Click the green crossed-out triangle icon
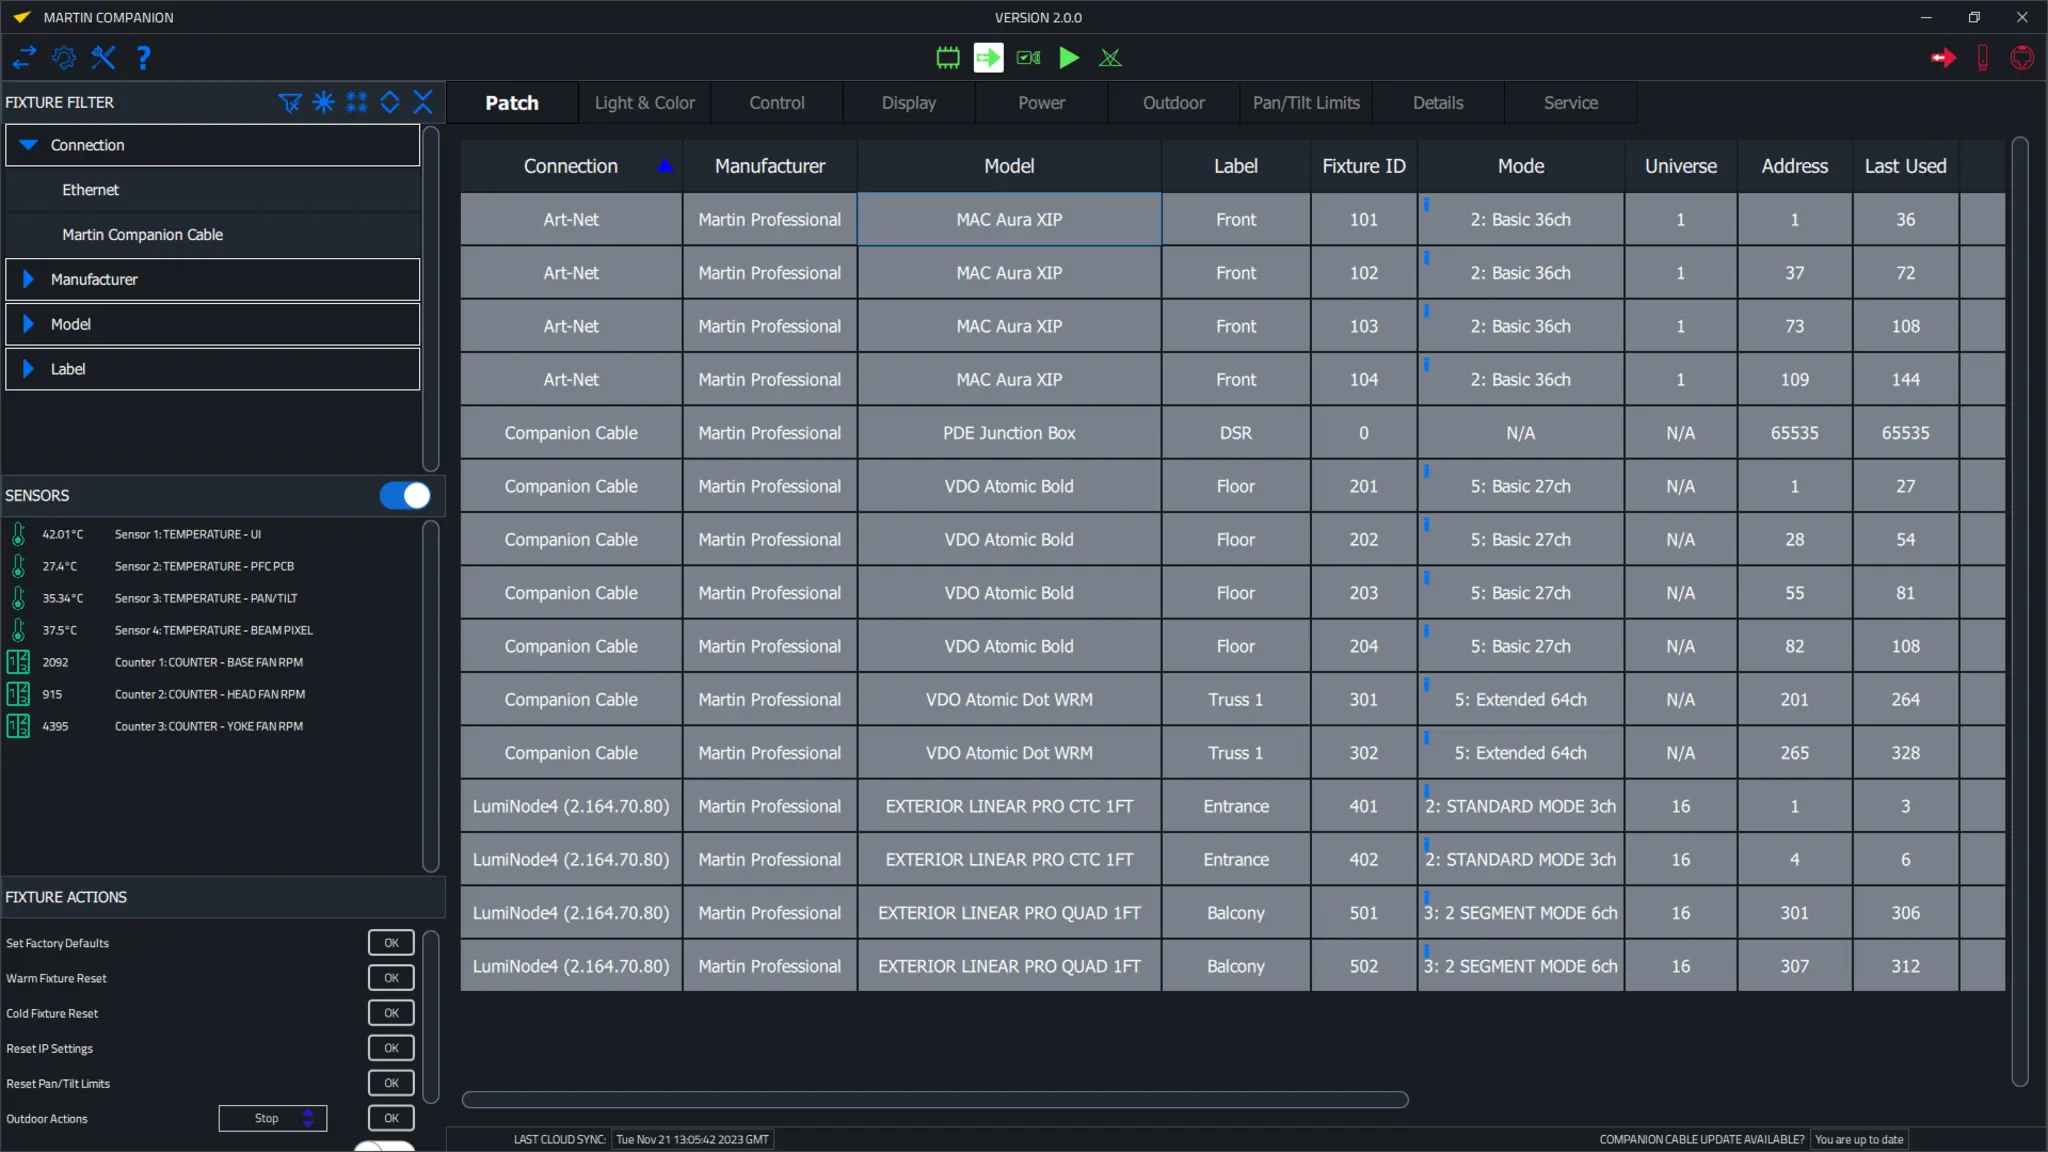 pyautogui.click(x=1110, y=58)
